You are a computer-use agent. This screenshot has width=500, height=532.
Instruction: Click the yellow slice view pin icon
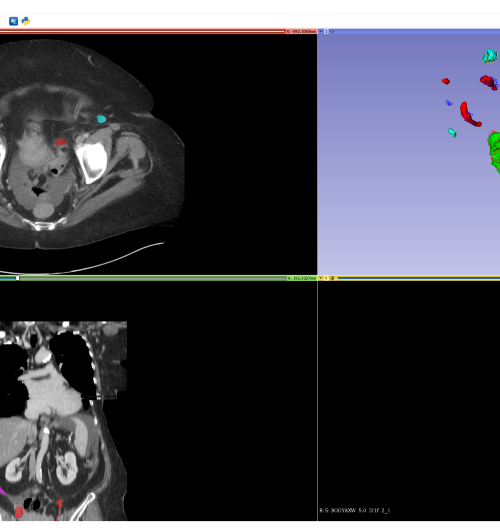[321, 278]
